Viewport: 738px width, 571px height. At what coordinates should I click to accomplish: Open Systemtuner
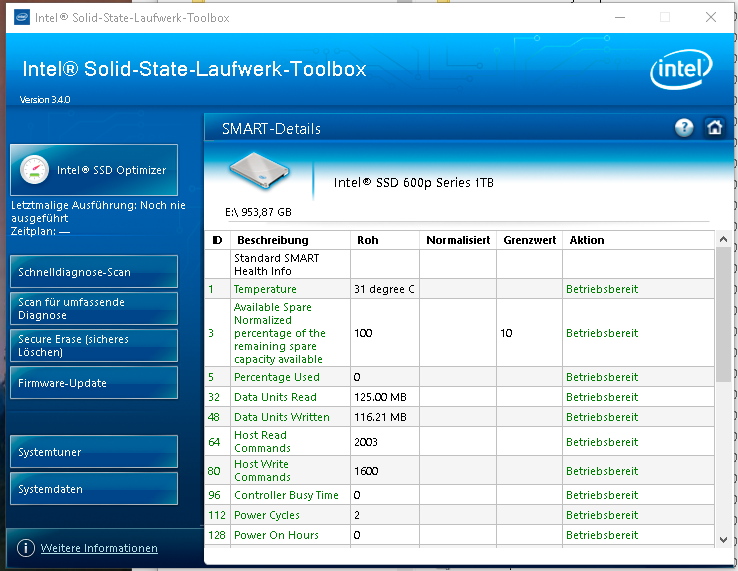pyautogui.click(x=94, y=452)
